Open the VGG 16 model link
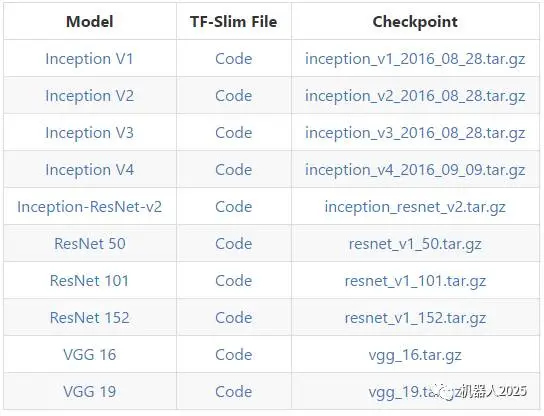 pyautogui.click(x=90, y=355)
